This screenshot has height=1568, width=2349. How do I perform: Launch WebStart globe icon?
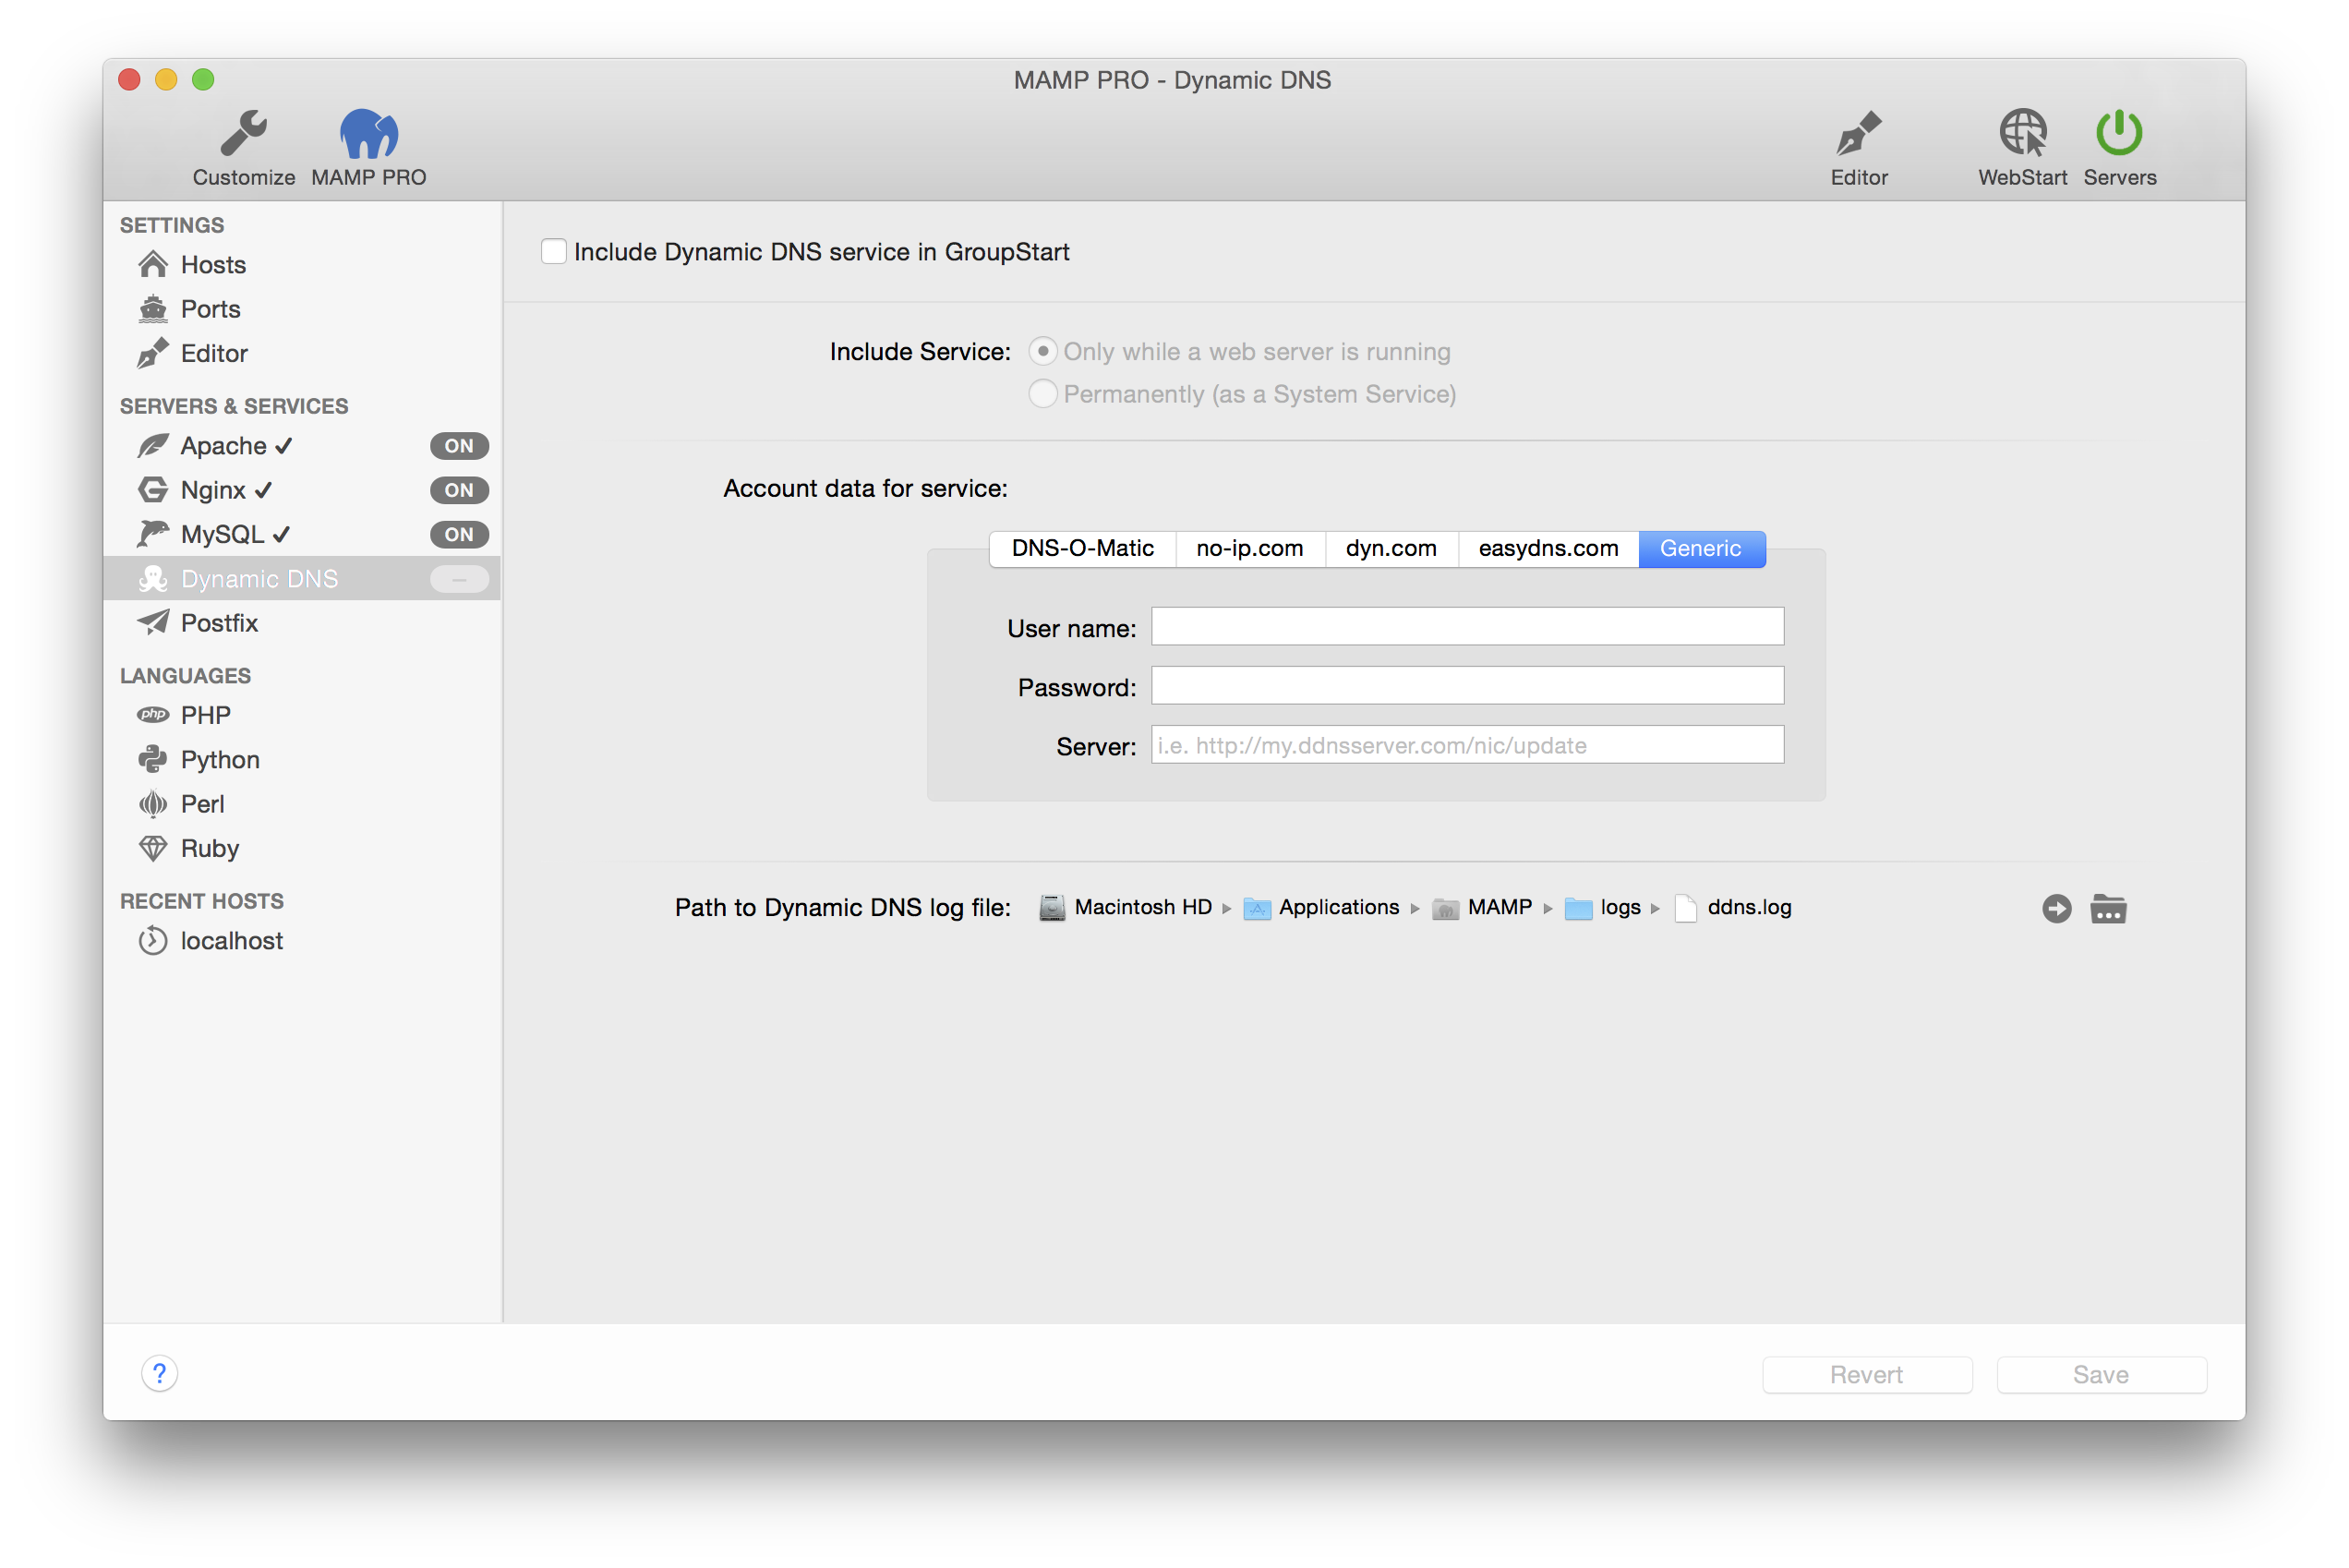click(x=2022, y=134)
